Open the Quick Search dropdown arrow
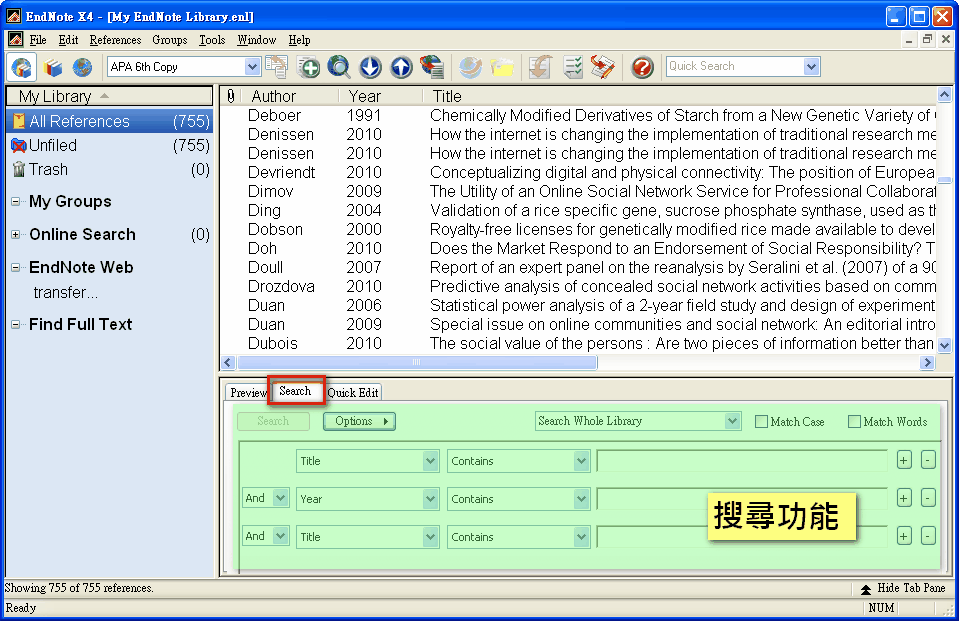 click(811, 67)
